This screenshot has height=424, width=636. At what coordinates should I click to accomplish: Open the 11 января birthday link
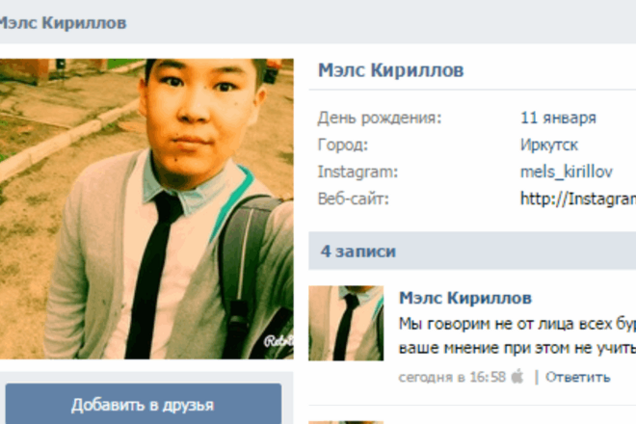(558, 118)
